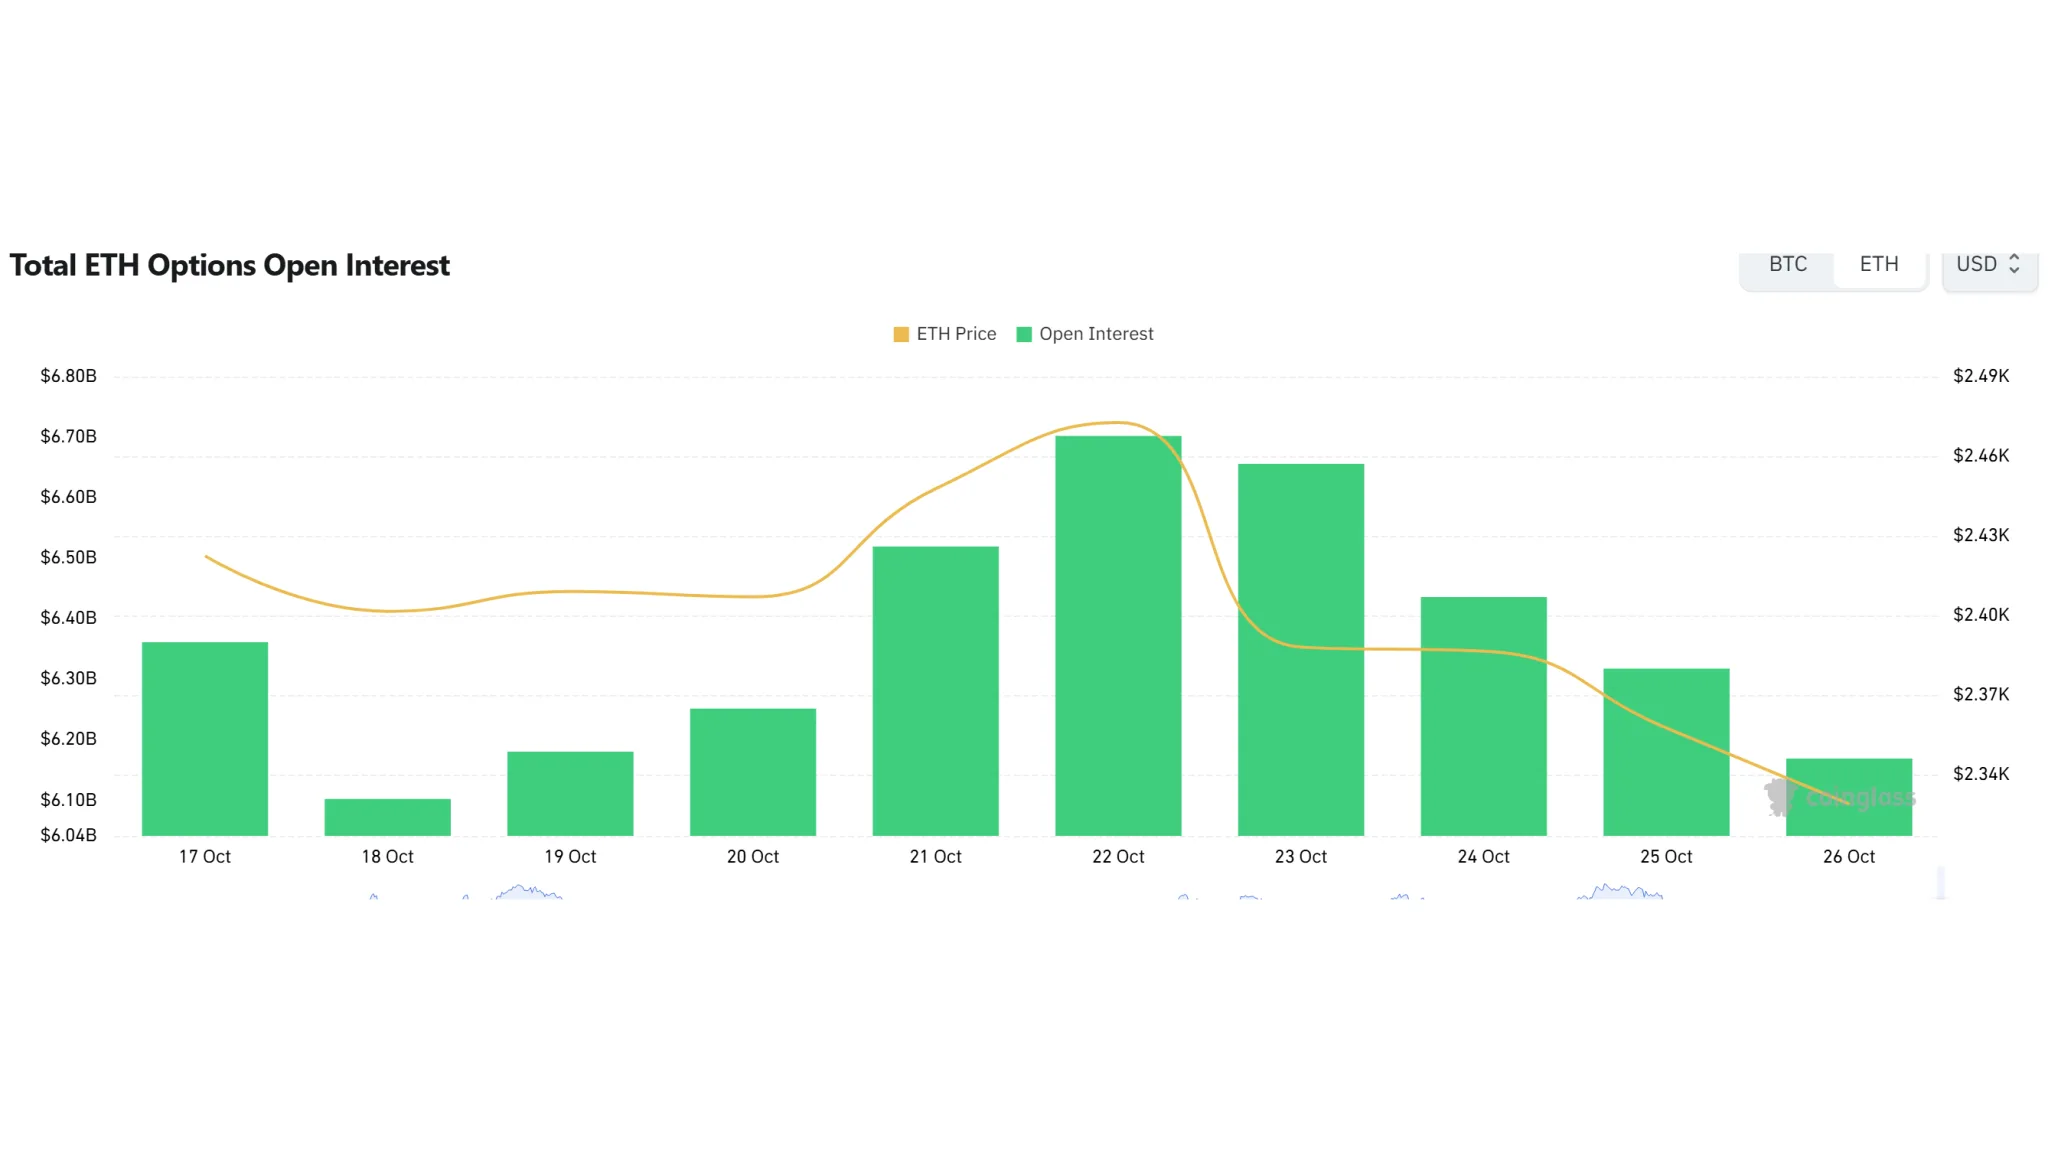Click the 22 Oct axis label
The height and width of the screenshot is (1152, 2048).
tap(1118, 857)
